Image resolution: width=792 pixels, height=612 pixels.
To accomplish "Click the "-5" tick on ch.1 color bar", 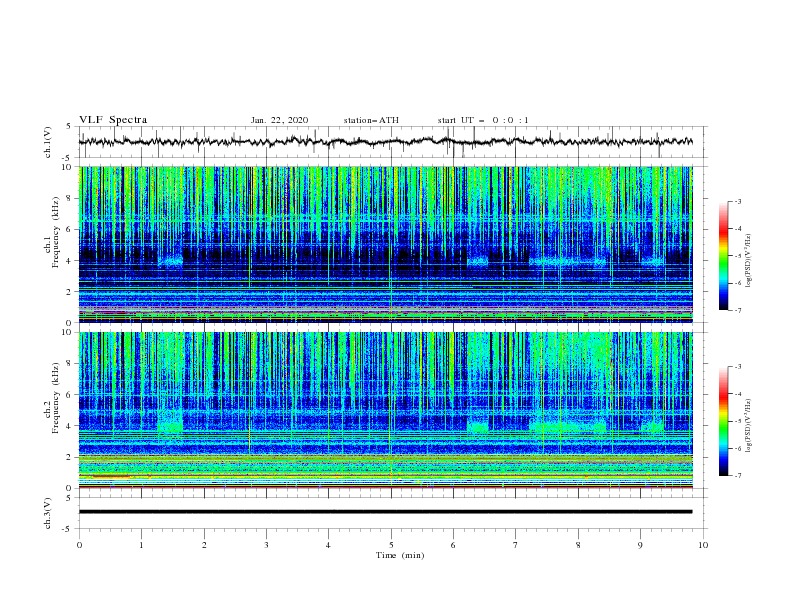I will tap(737, 256).
